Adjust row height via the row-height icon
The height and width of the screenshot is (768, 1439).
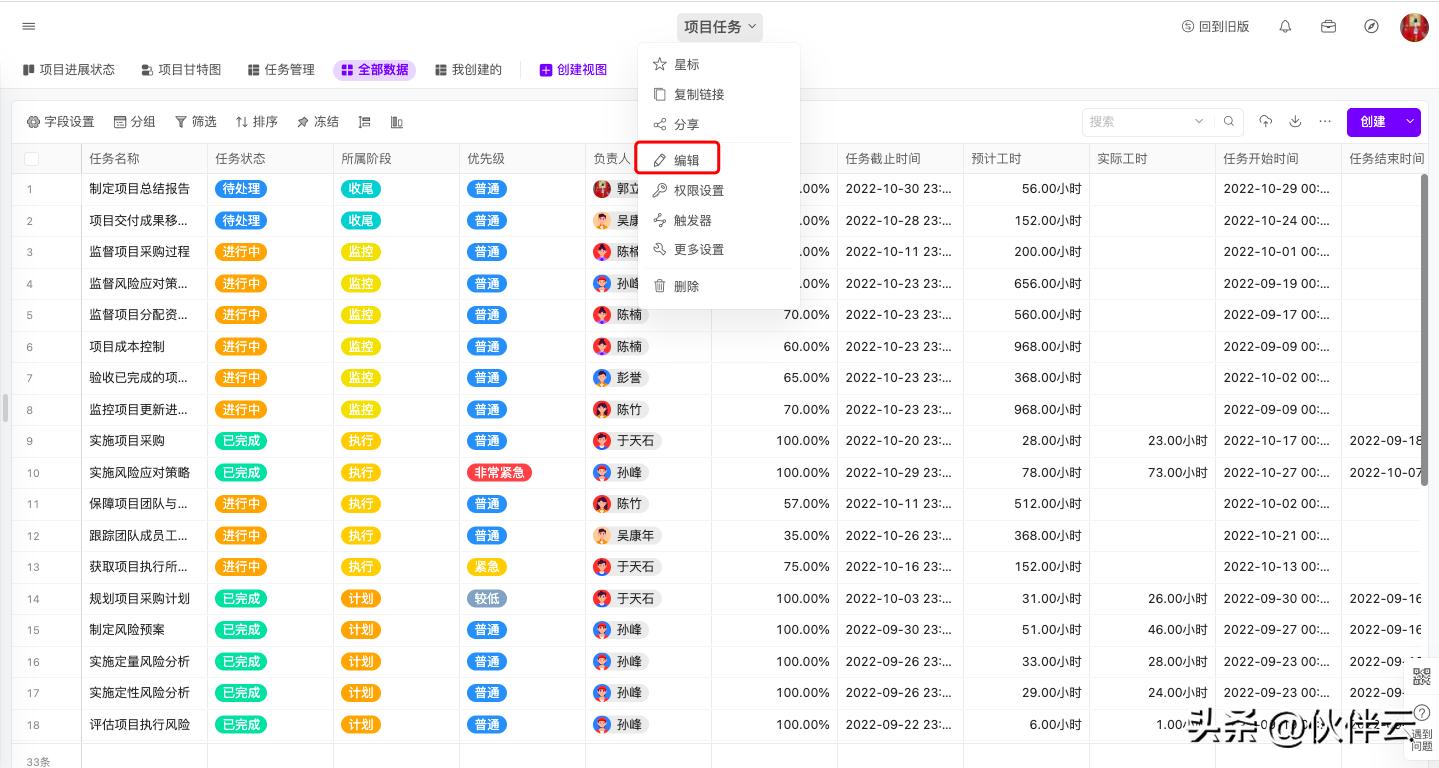364,121
